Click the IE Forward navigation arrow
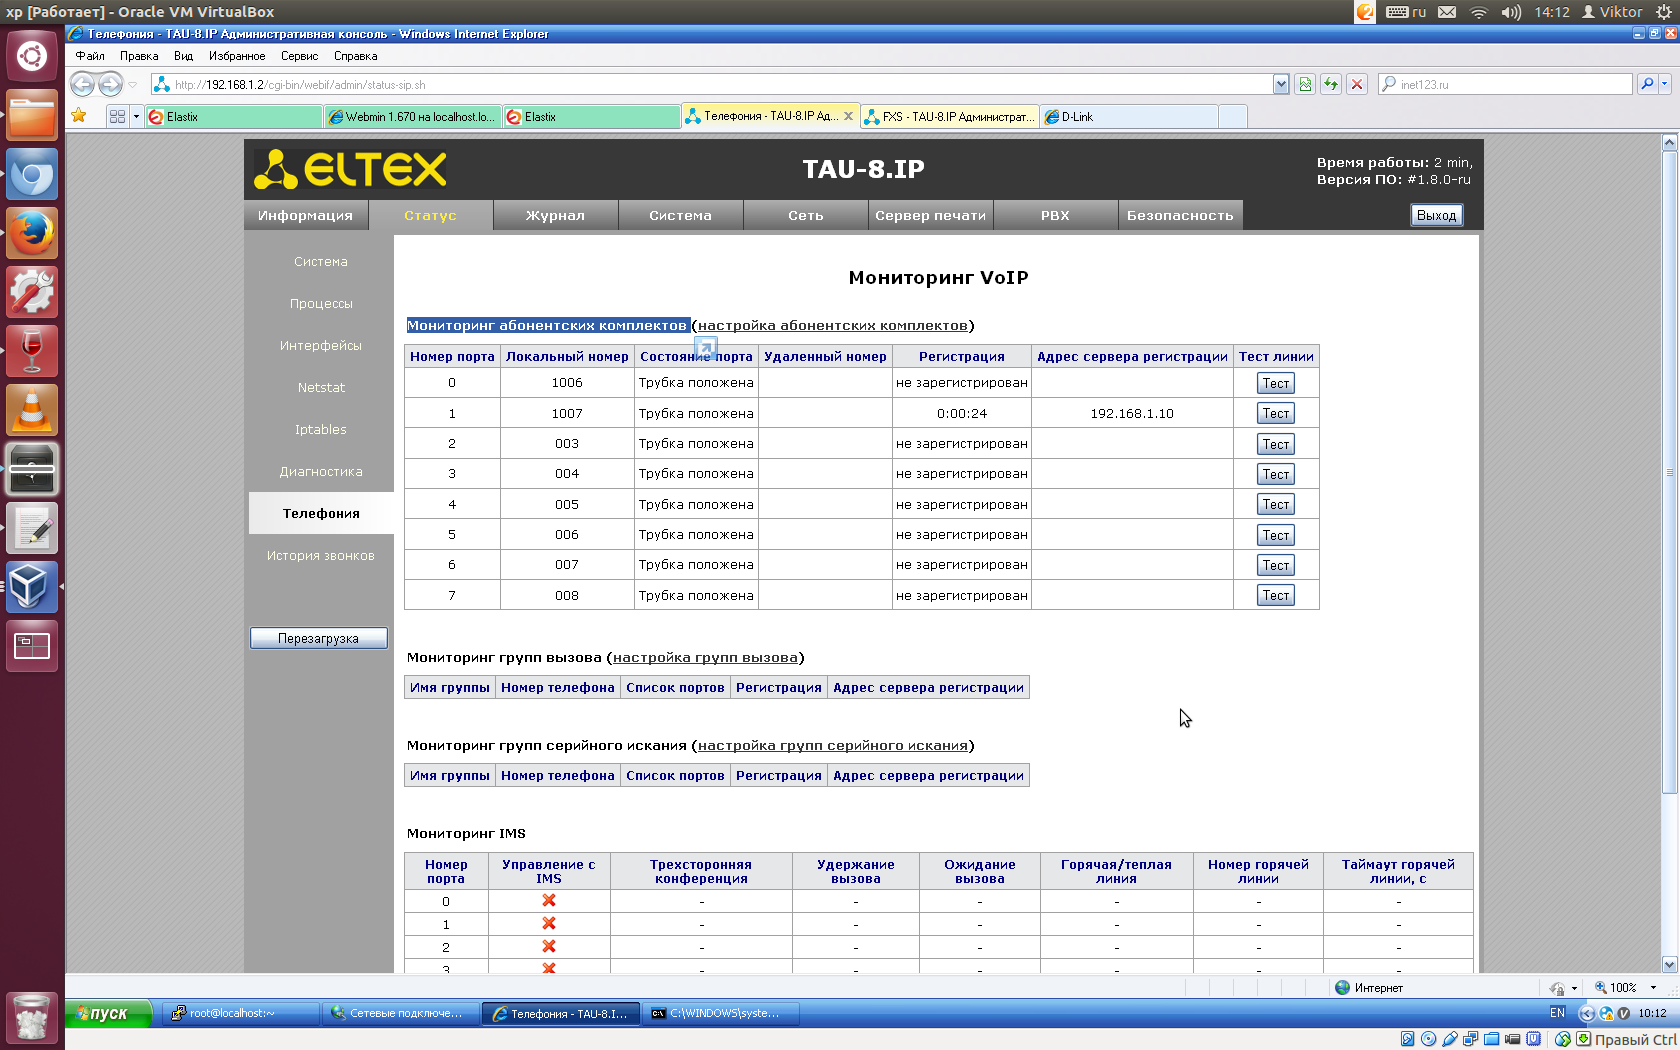1680x1050 pixels. tap(110, 85)
